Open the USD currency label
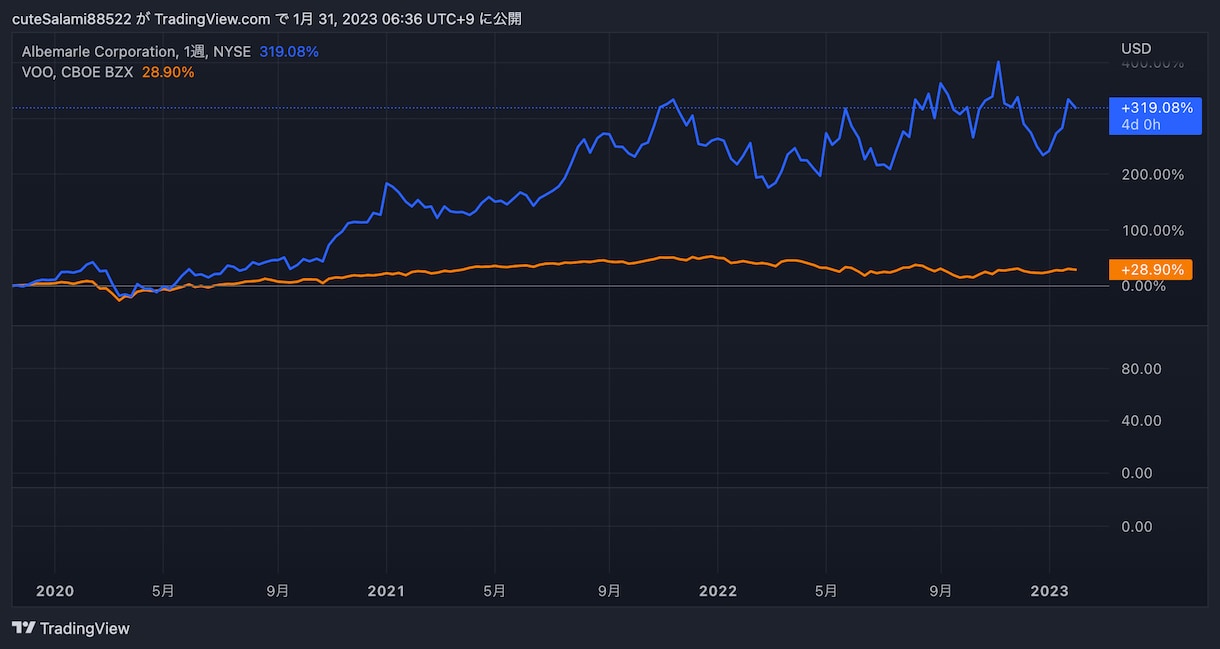The width and height of the screenshot is (1220, 649). pos(1136,48)
